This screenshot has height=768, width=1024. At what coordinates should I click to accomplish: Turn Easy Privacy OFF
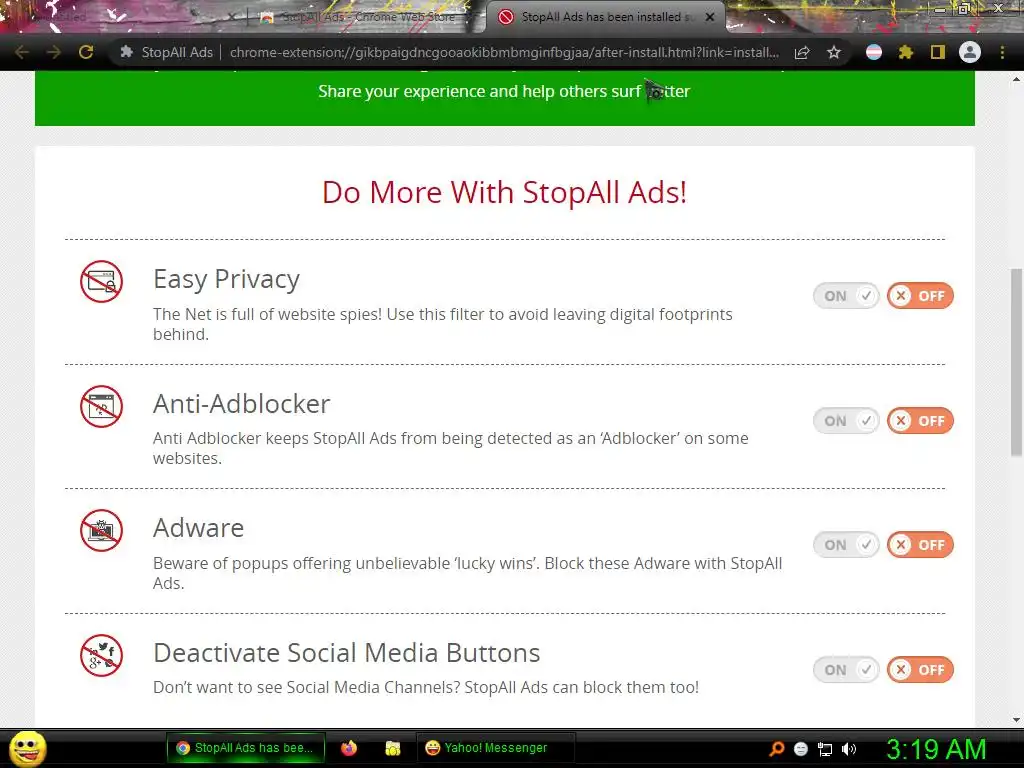pyautogui.click(x=920, y=296)
